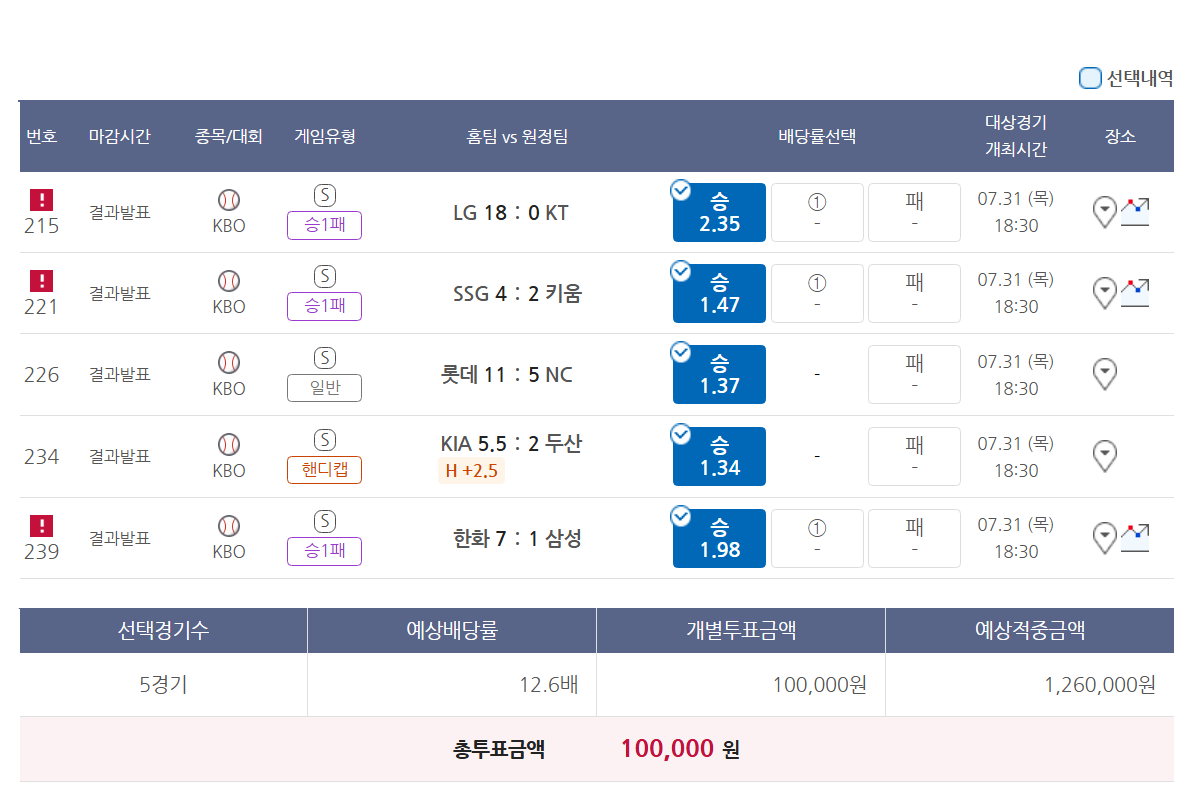Click red alert icon for game 239
This screenshot has width=1187, height=800.
(41, 526)
